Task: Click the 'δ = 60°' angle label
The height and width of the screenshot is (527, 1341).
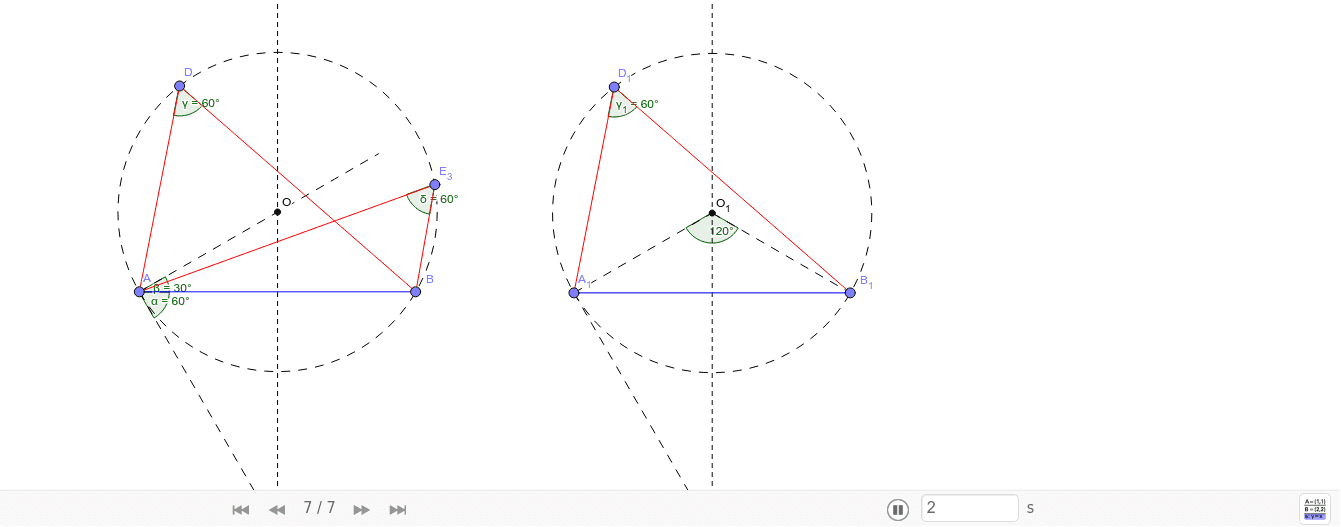Action: (x=439, y=199)
